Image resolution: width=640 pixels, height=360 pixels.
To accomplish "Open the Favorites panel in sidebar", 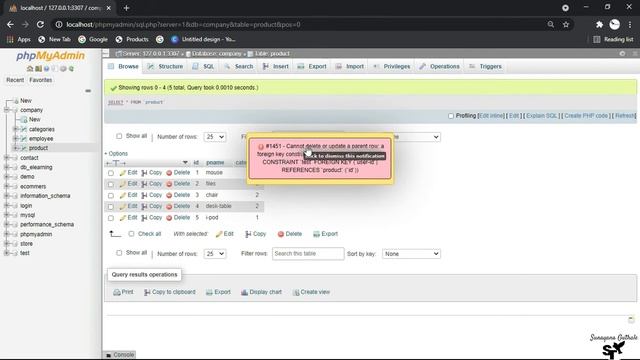I will (40, 80).
